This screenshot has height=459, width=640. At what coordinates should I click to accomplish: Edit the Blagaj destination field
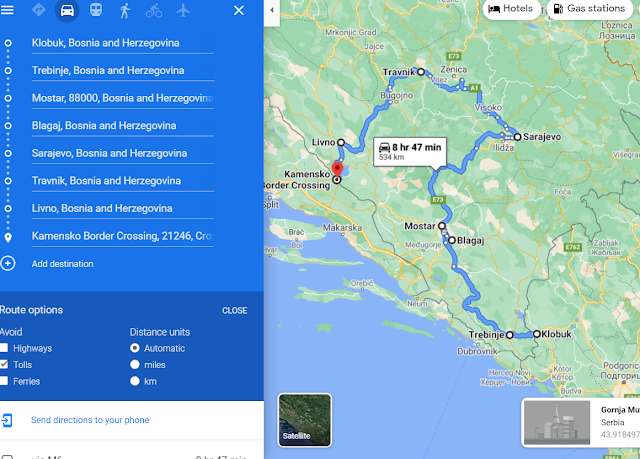coord(122,125)
